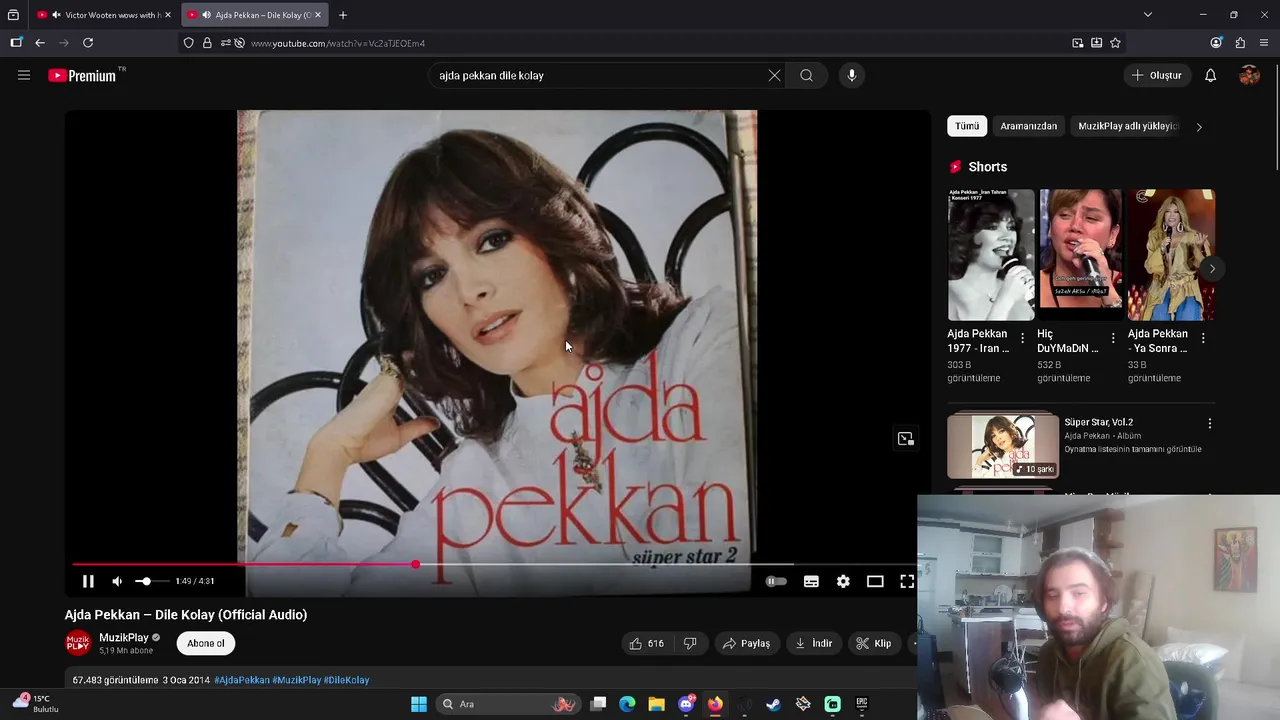
Task: Click Oynatma listesinin tamamını görüntüle link
Action: (1133, 449)
